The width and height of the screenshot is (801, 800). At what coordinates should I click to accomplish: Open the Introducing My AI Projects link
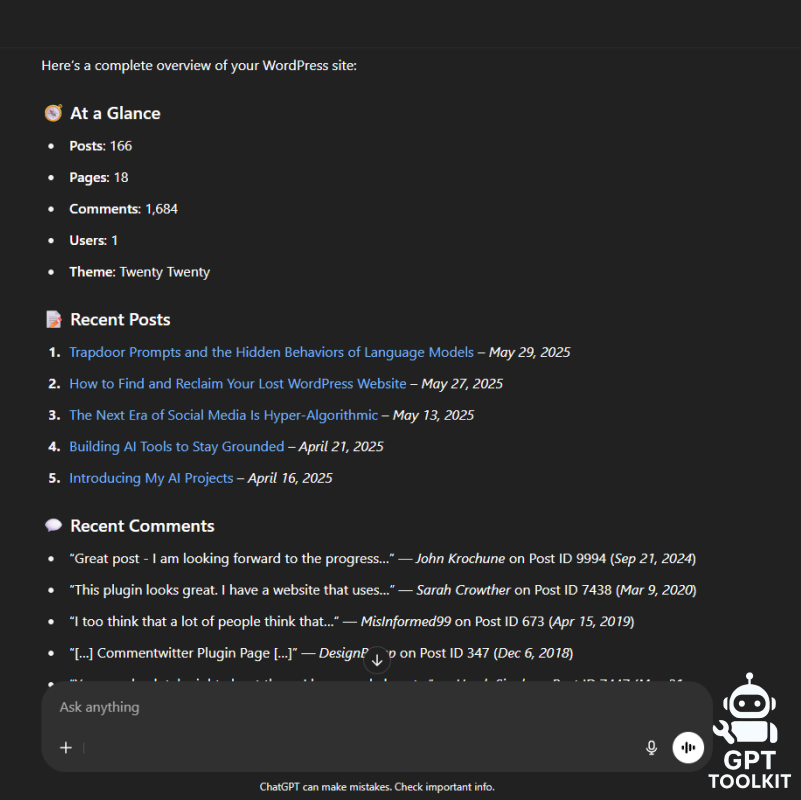[x=151, y=478]
